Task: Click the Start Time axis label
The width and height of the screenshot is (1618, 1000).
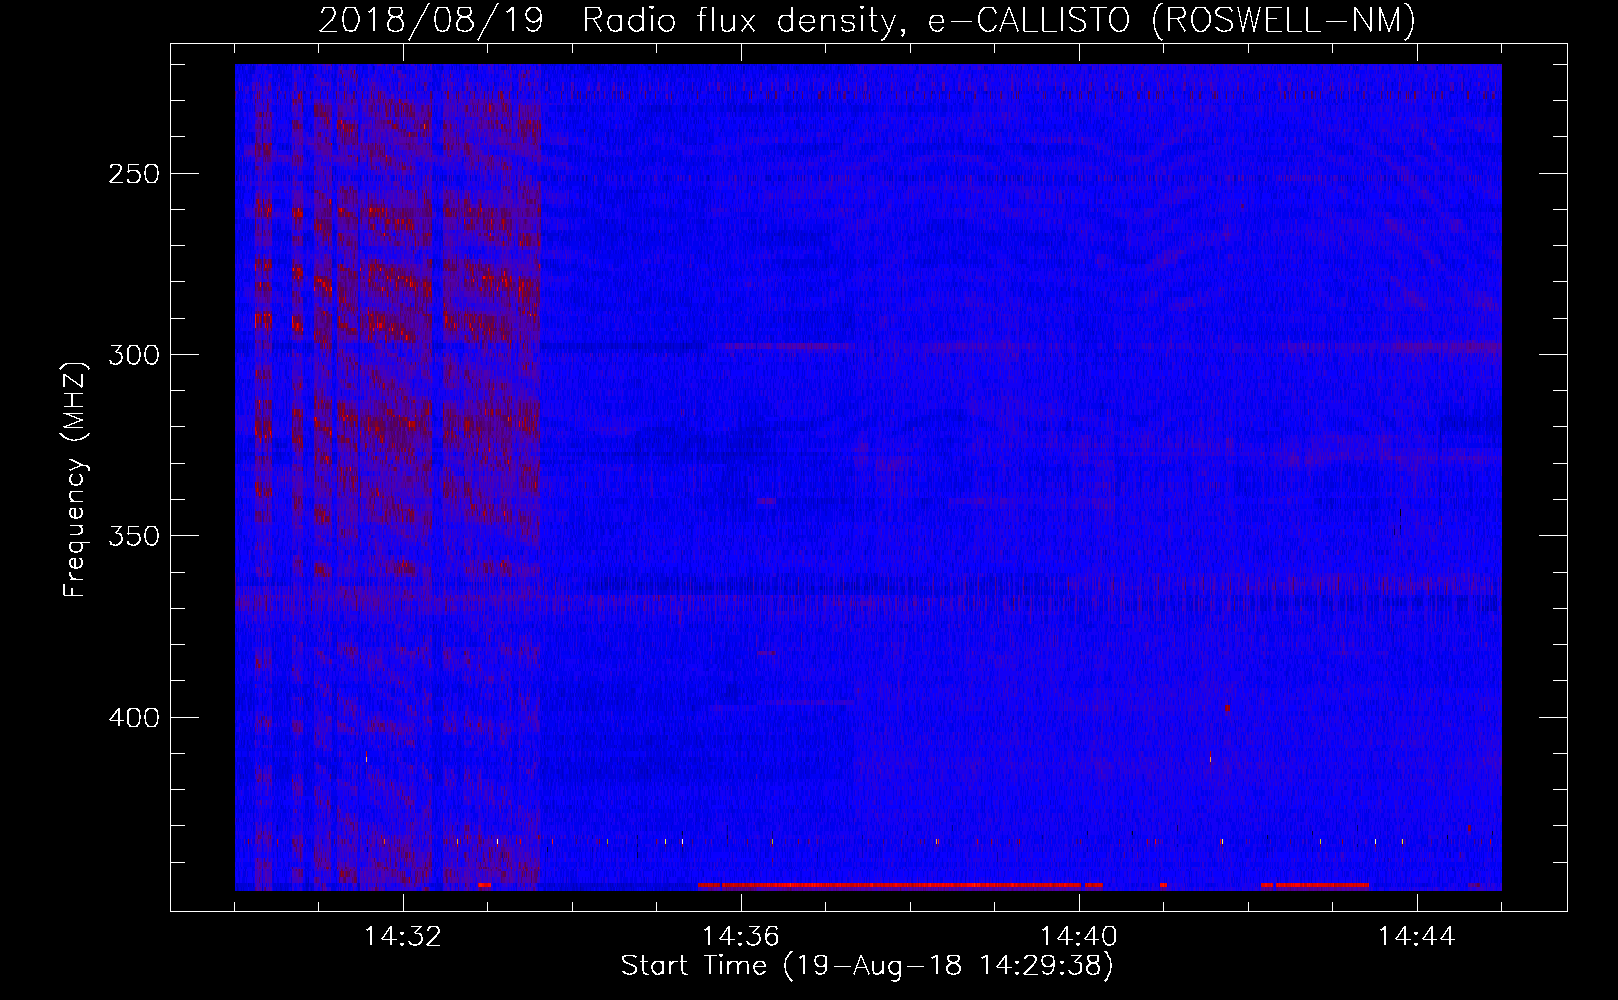Action: coord(867,966)
